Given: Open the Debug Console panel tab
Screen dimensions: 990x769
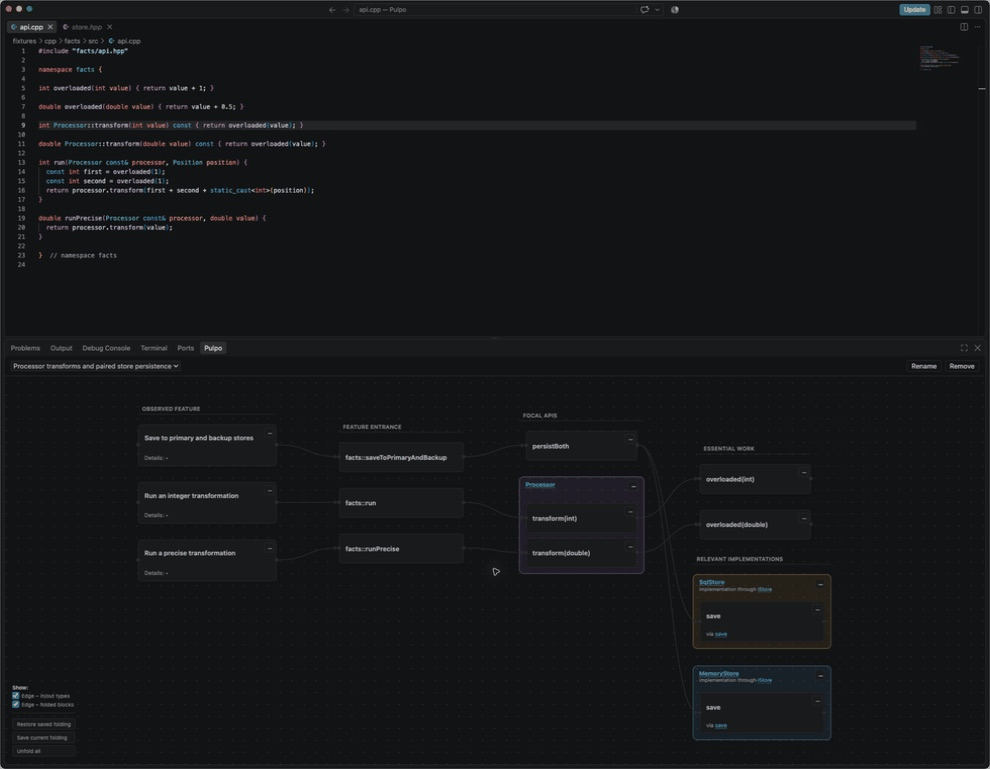Looking at the screenshot, I should [106, 348].
